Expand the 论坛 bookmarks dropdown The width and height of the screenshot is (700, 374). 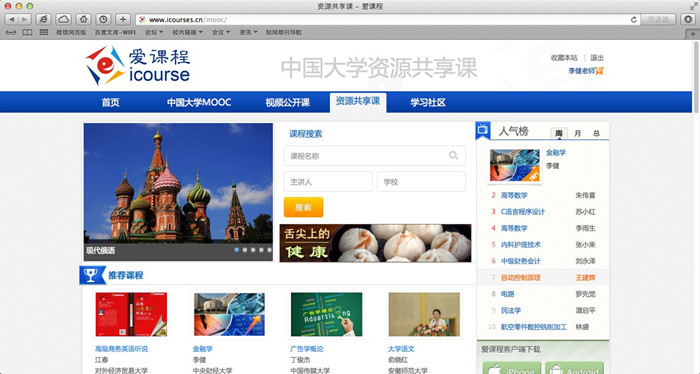click(154, 33)
